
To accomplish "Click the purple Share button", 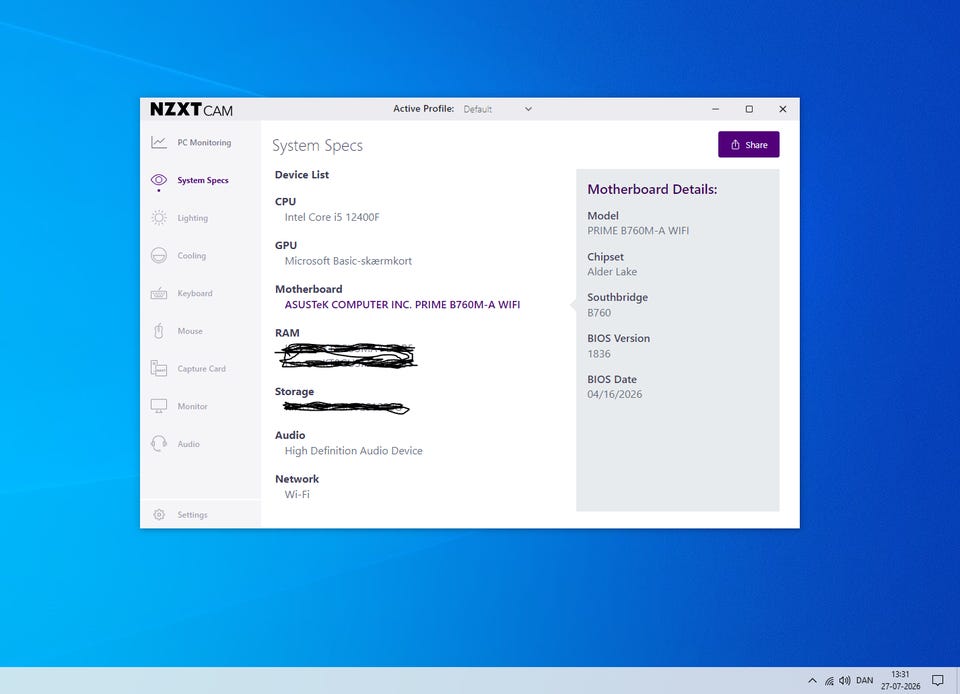I will click(748, 144).
